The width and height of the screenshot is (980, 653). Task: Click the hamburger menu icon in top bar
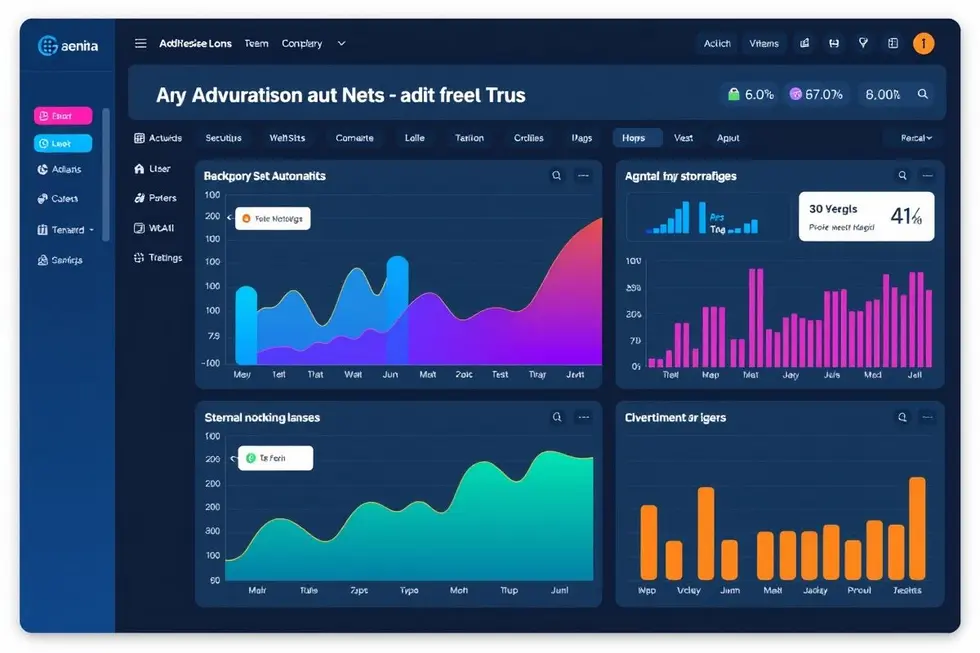pyautogui.click(x=140, y=44)
